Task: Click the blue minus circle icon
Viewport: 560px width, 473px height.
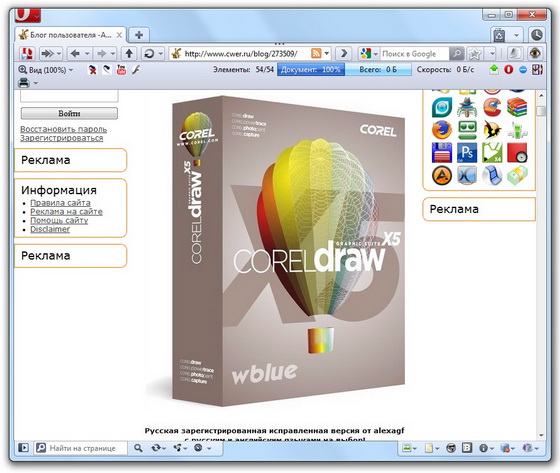Action: (x=522, y=70)
